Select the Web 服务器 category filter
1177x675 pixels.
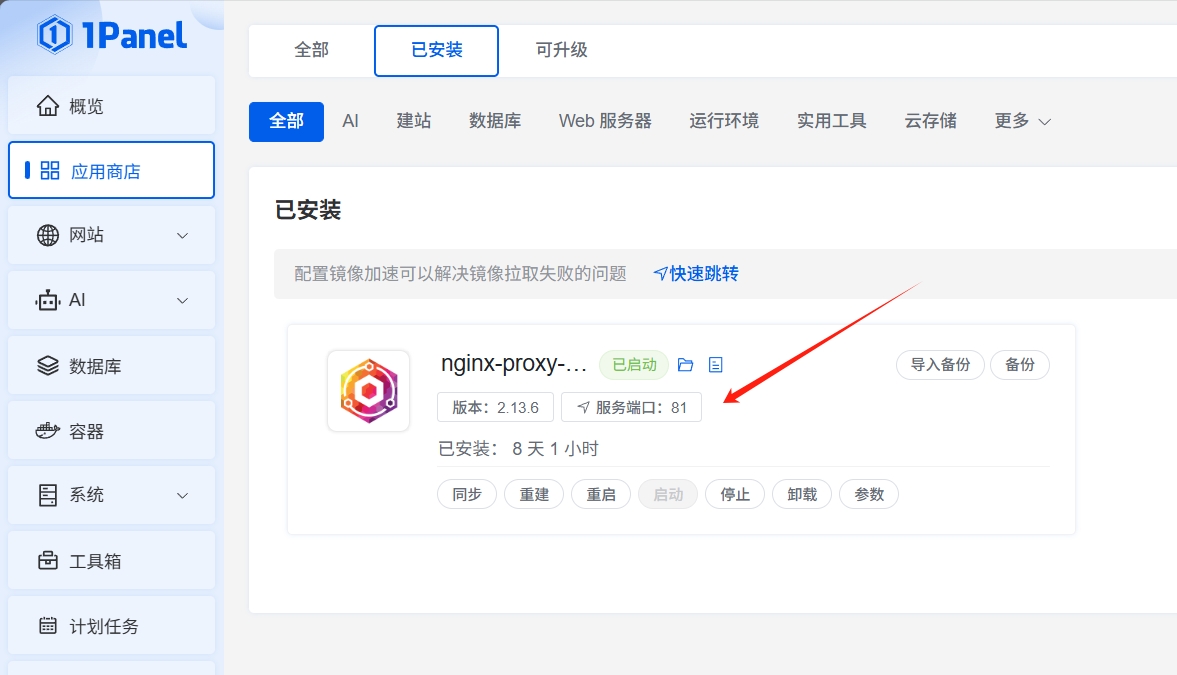[x=605, y=121]
